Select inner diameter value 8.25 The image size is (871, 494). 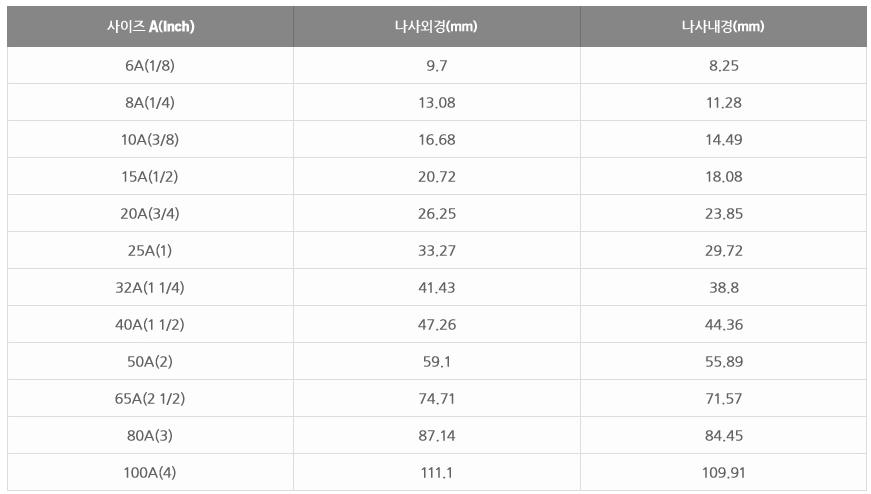[x=723, y=66]
